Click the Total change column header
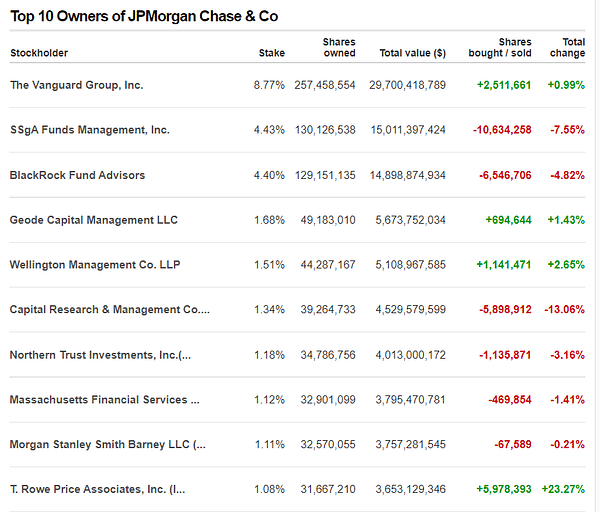The width and height of the screenshot is (600, 512). click(x=567, y=47)
